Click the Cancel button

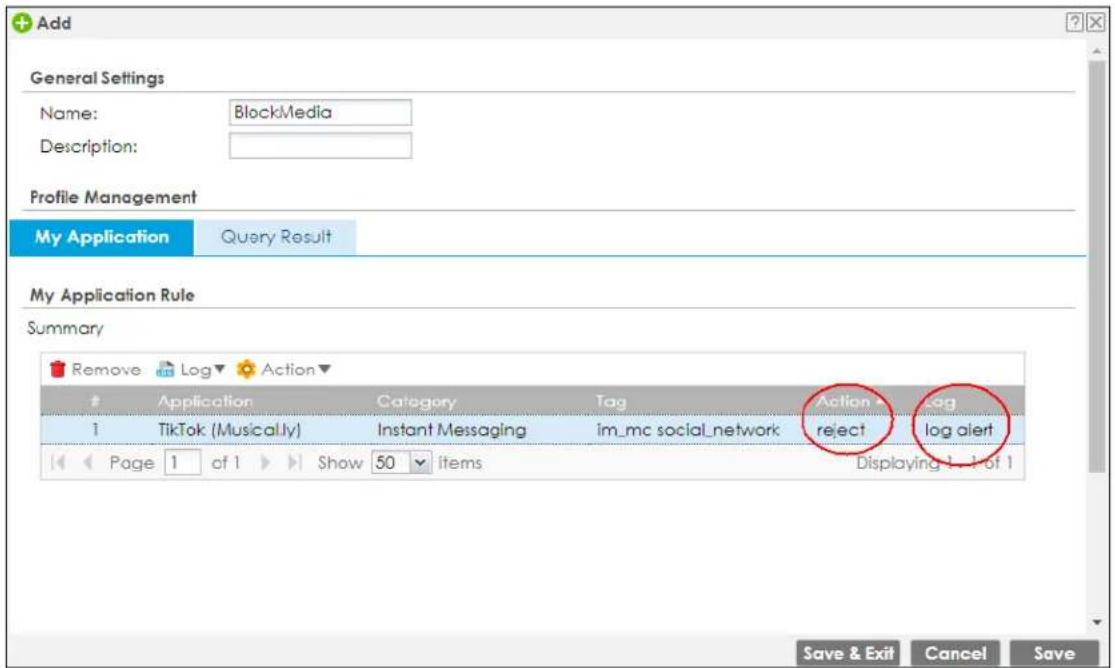(x=955, y=653)
